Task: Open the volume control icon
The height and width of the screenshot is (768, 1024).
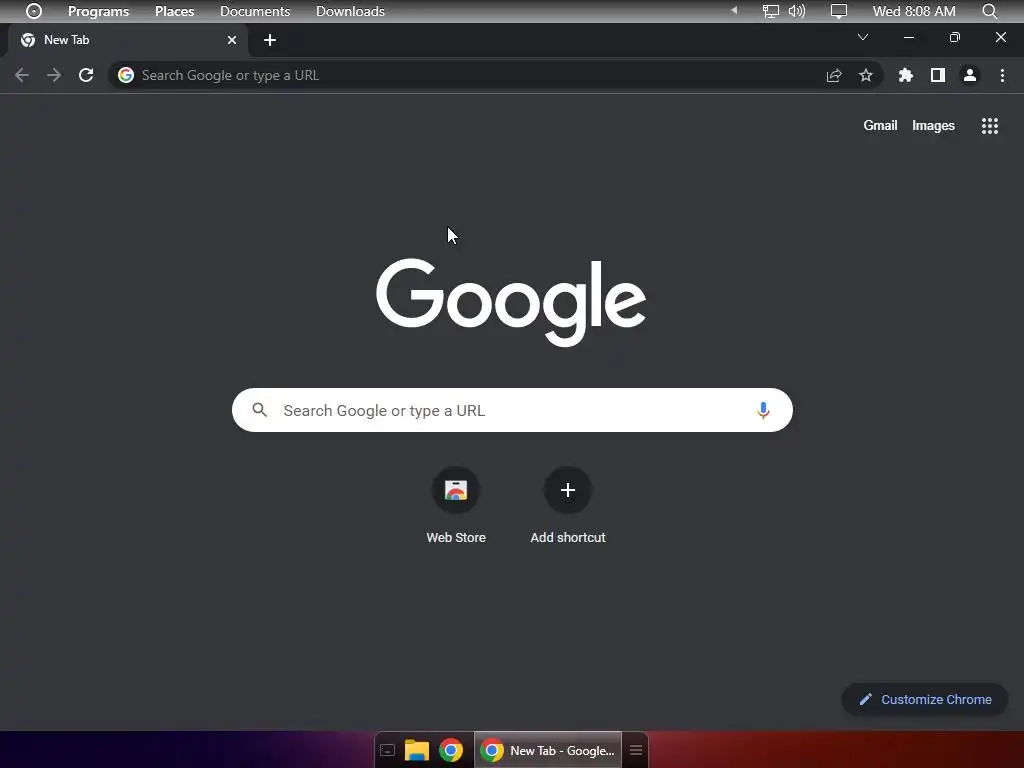Action: (x=797, y=11)
